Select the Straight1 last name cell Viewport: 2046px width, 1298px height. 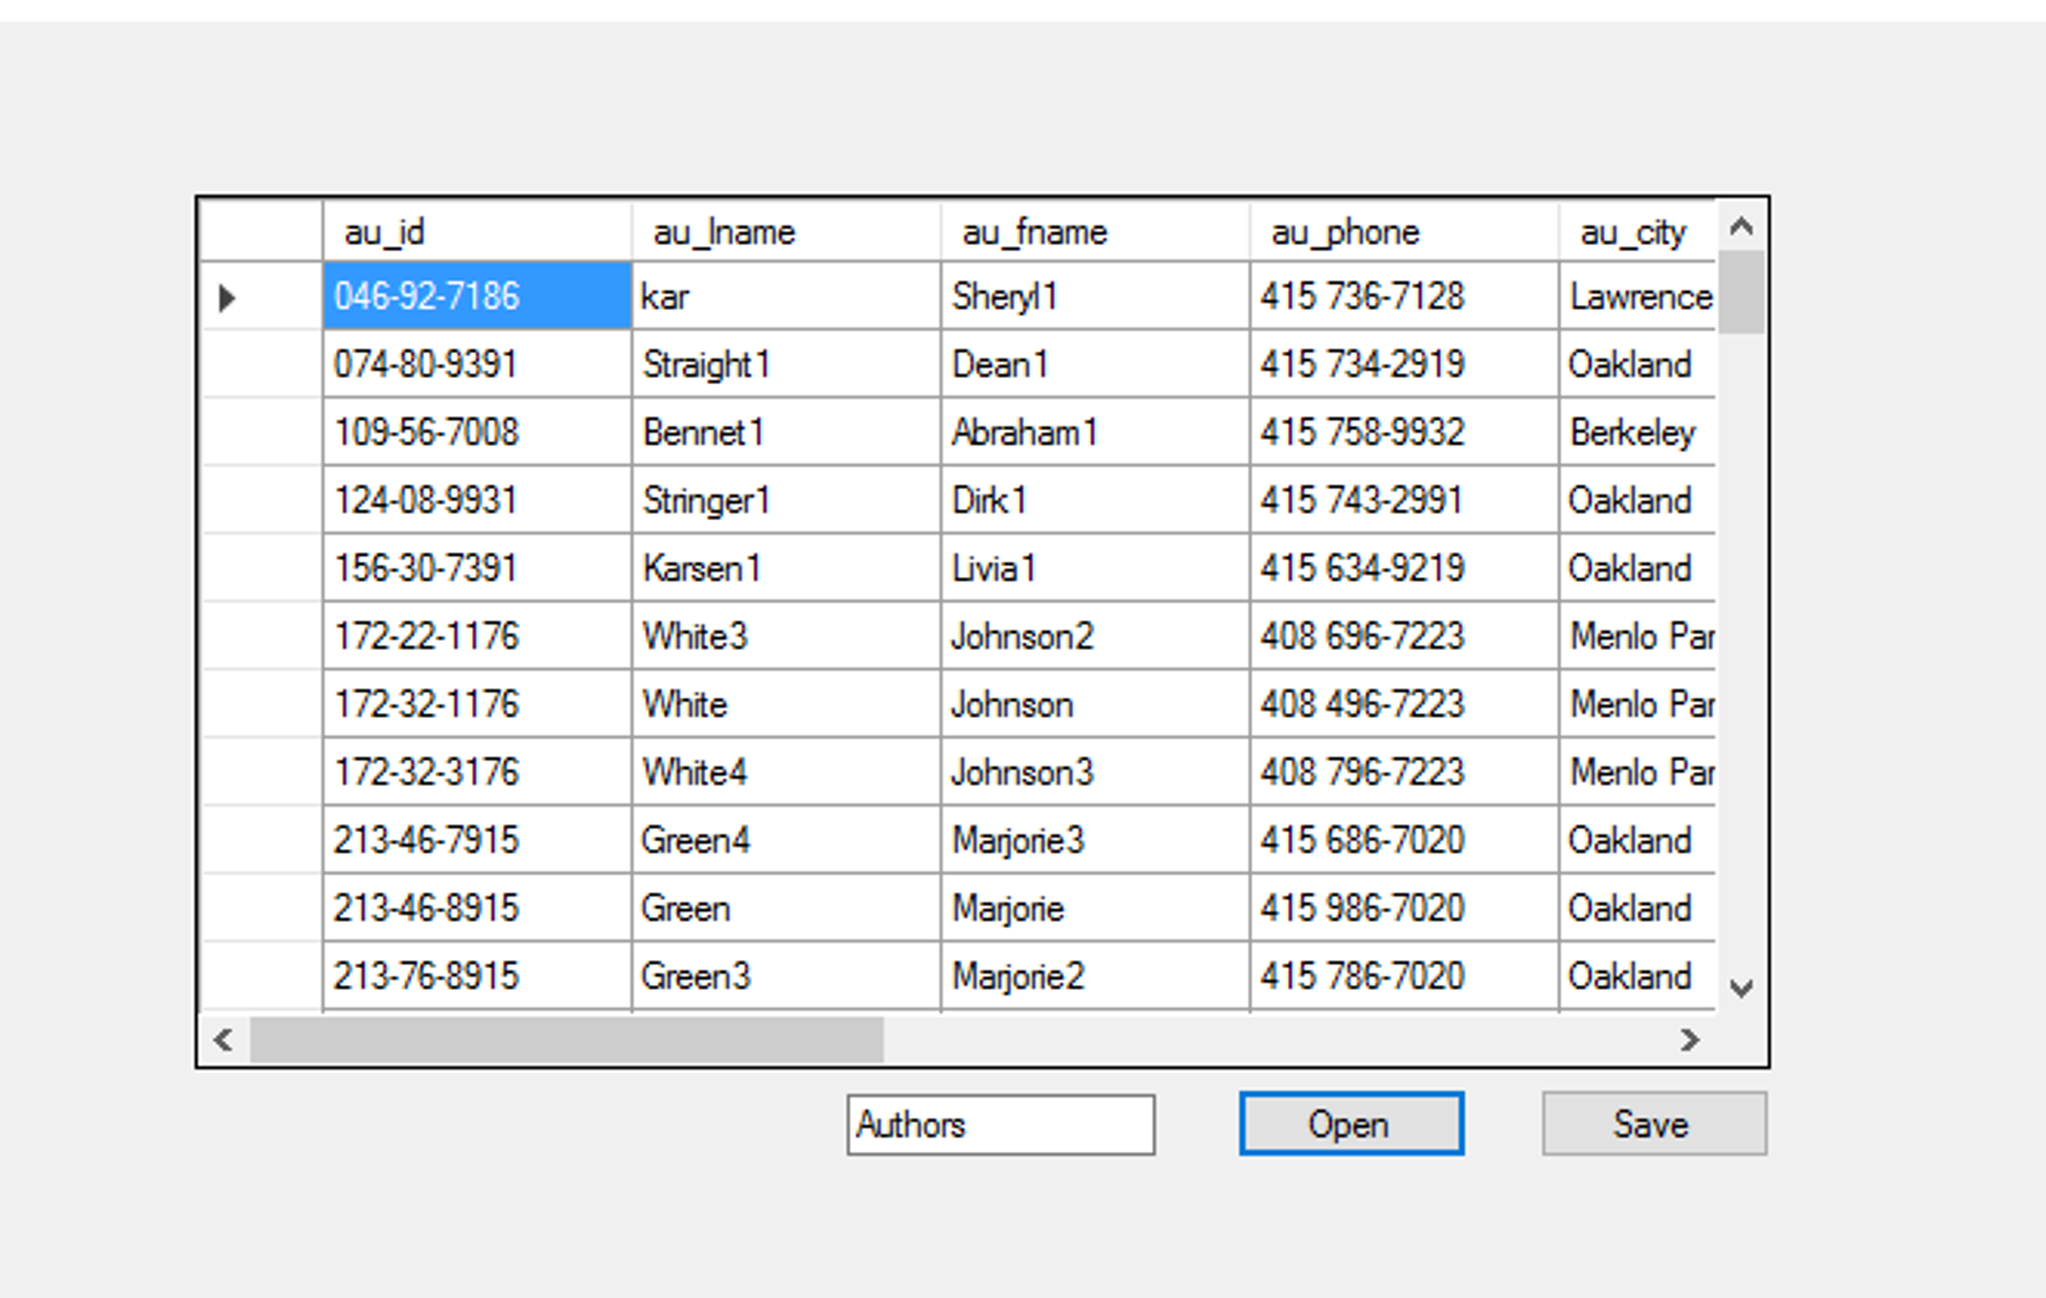click(785, 364)
